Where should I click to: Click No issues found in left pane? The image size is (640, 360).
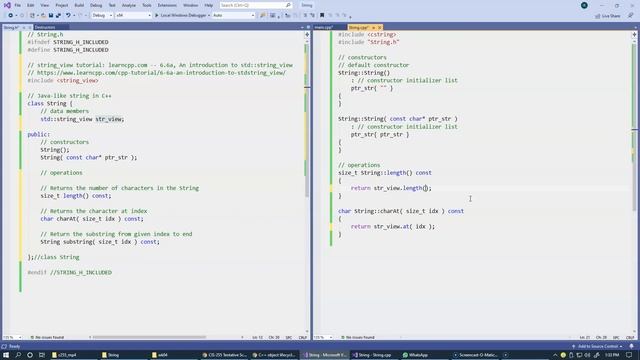point(47,338)
